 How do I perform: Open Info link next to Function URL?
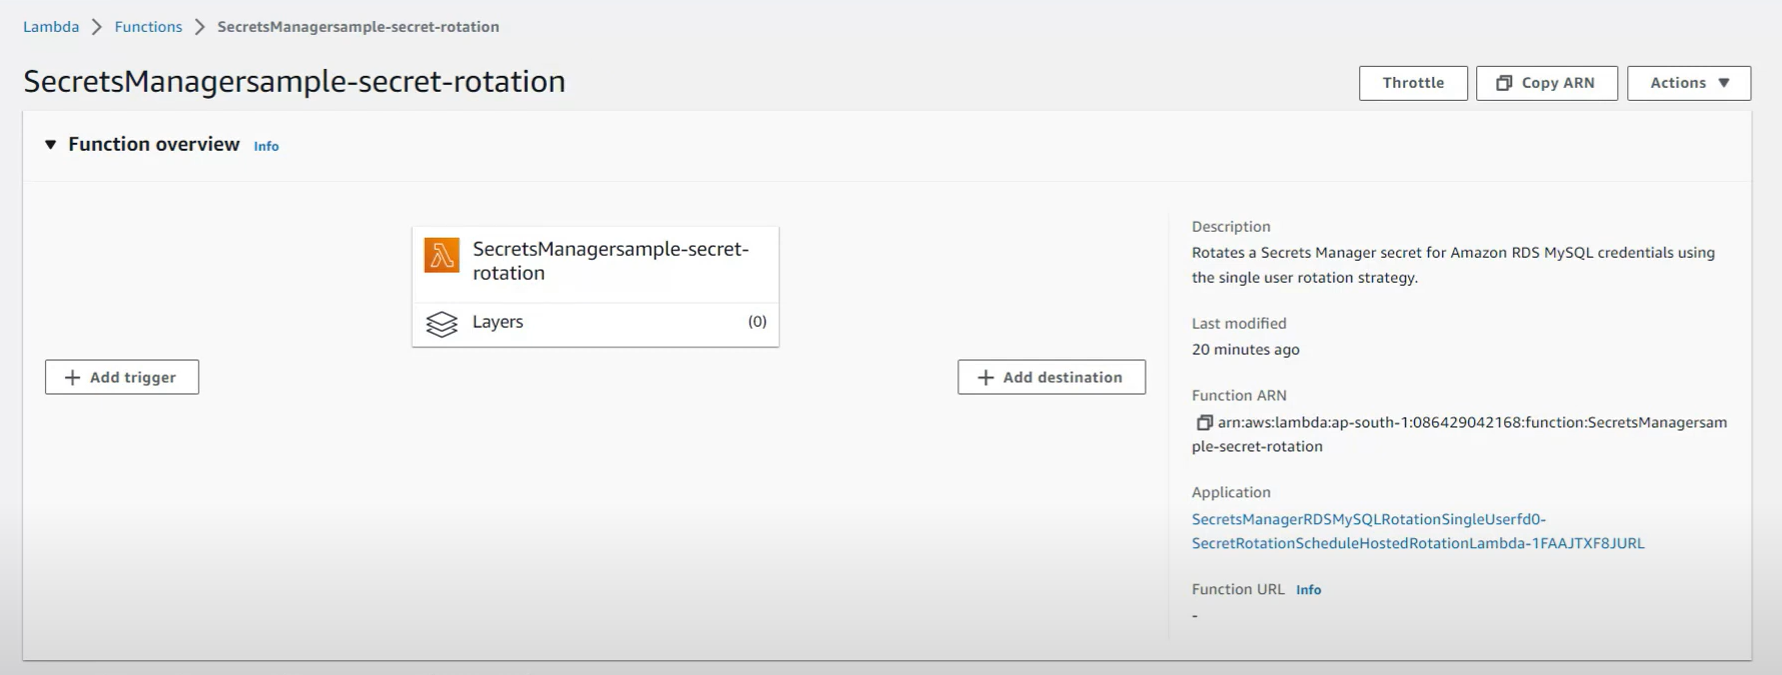pyautogui.click(x=1308, y=590)
